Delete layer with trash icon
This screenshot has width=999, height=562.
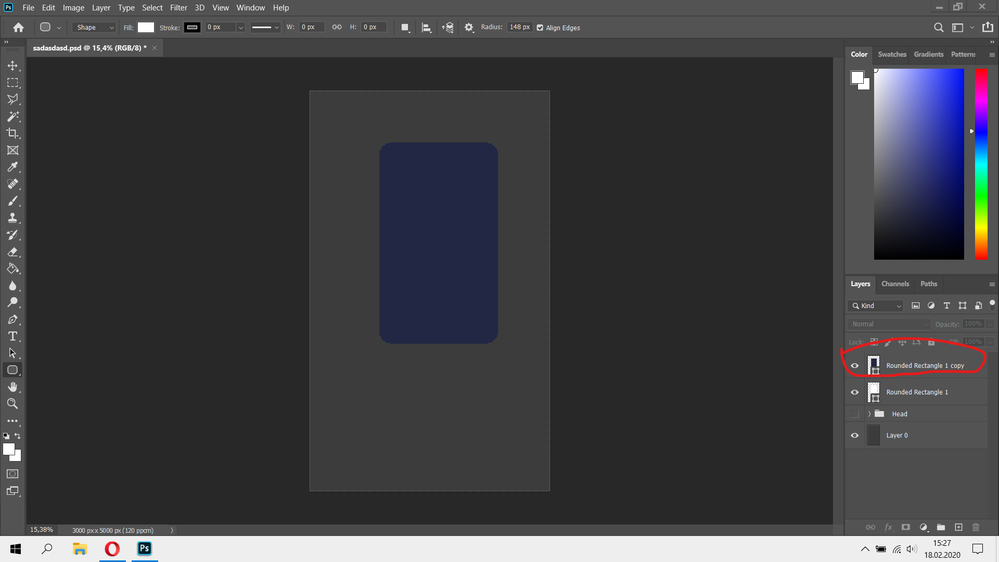coord(976,527)
